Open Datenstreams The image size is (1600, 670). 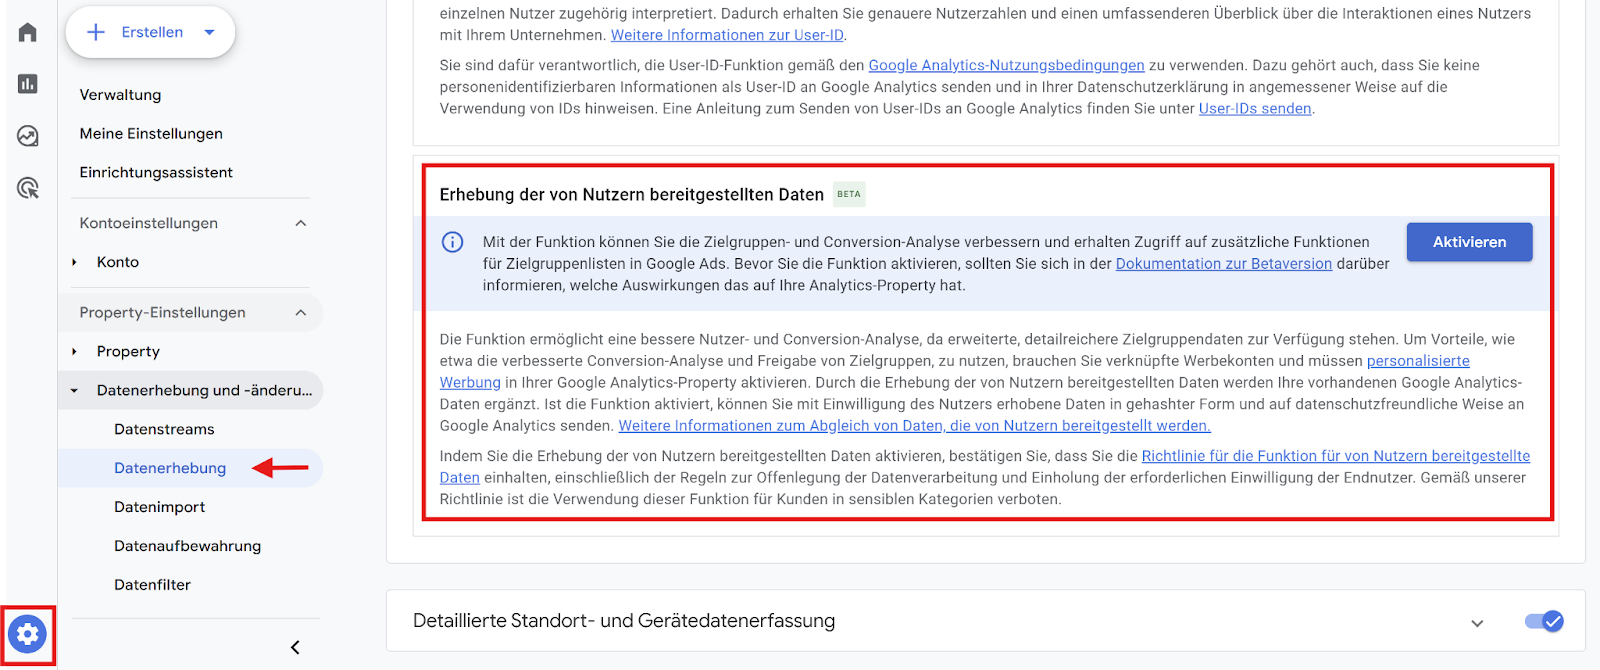(164, 430)
